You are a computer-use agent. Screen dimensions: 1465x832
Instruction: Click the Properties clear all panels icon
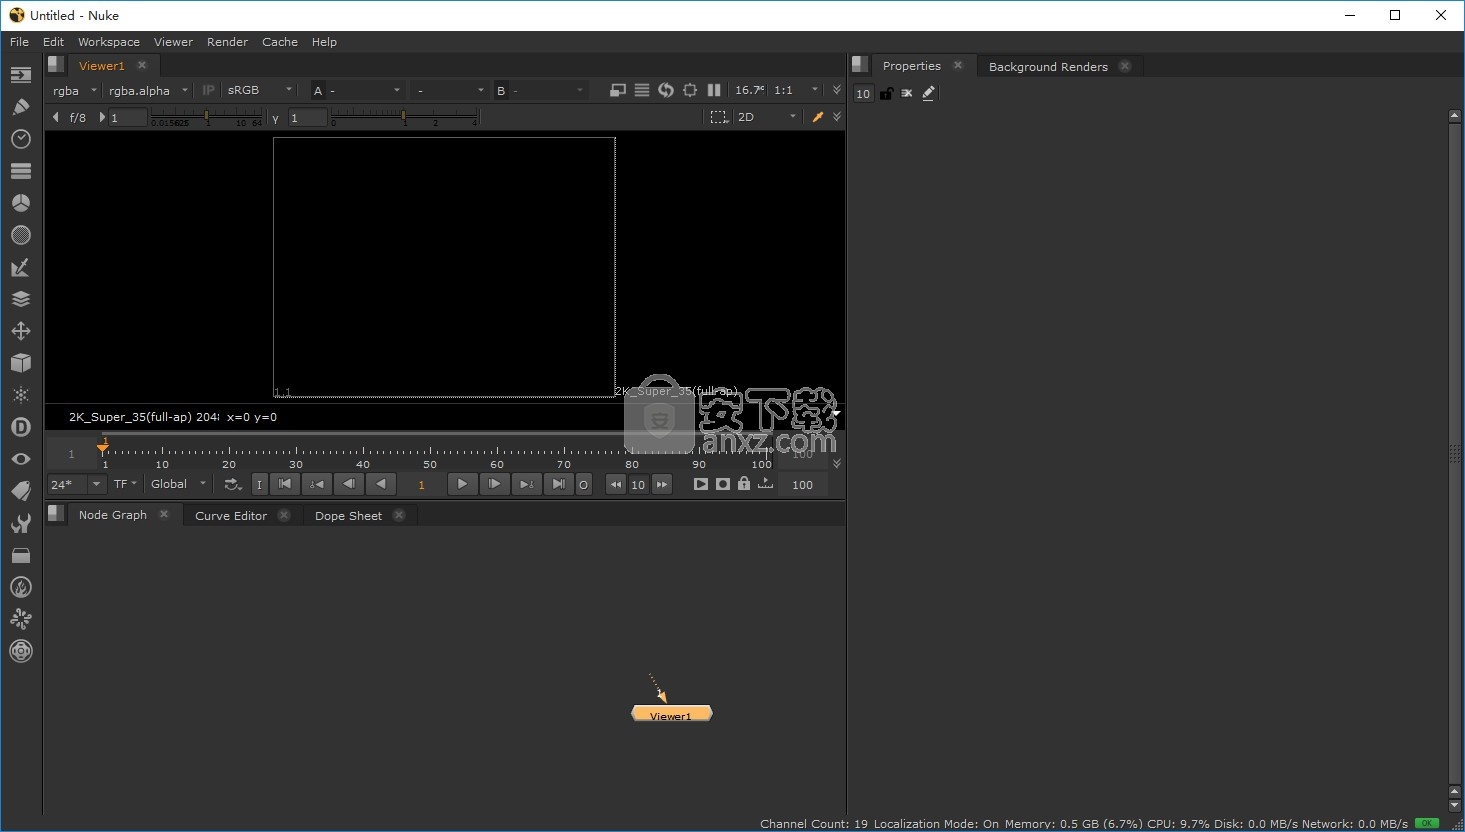pos(907,93)
